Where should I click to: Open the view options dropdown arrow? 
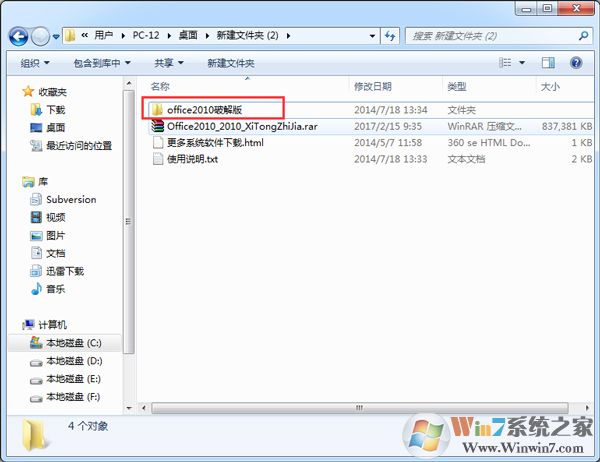522,62
